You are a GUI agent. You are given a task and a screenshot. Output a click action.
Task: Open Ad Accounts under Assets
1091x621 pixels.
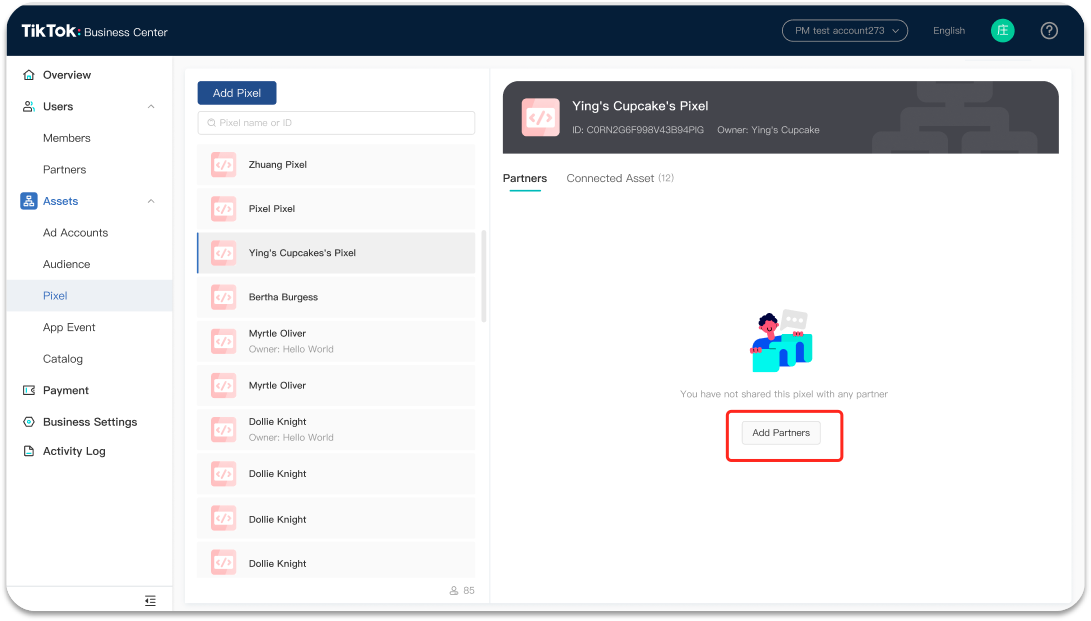[x=75, y=233]
